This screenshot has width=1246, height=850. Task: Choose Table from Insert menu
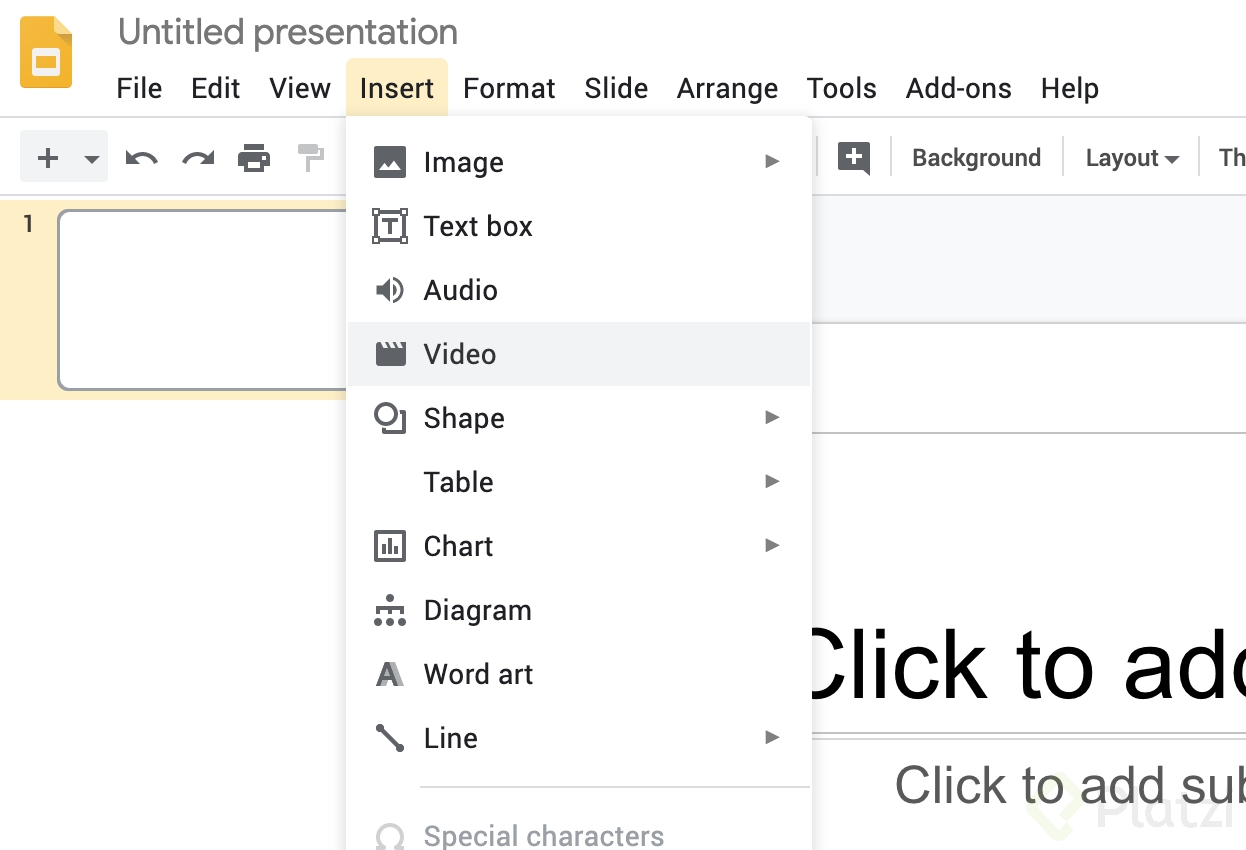click(578, 482)
